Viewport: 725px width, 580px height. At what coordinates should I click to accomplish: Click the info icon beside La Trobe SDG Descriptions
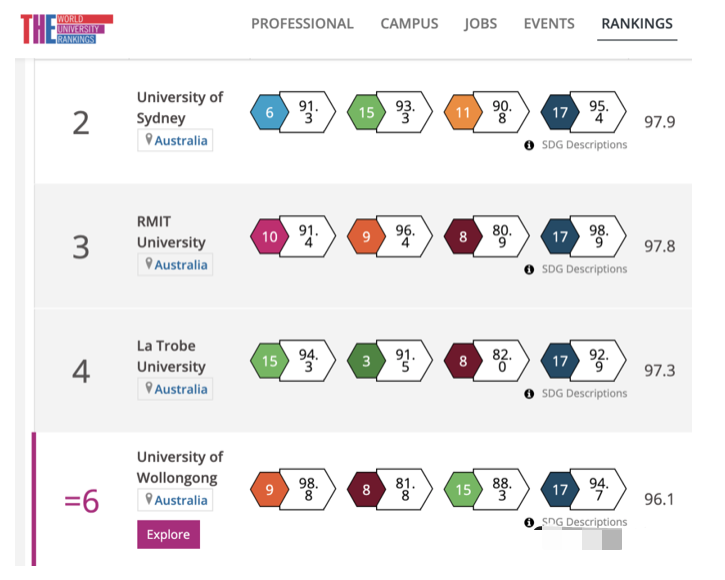[x=530, y=394]
